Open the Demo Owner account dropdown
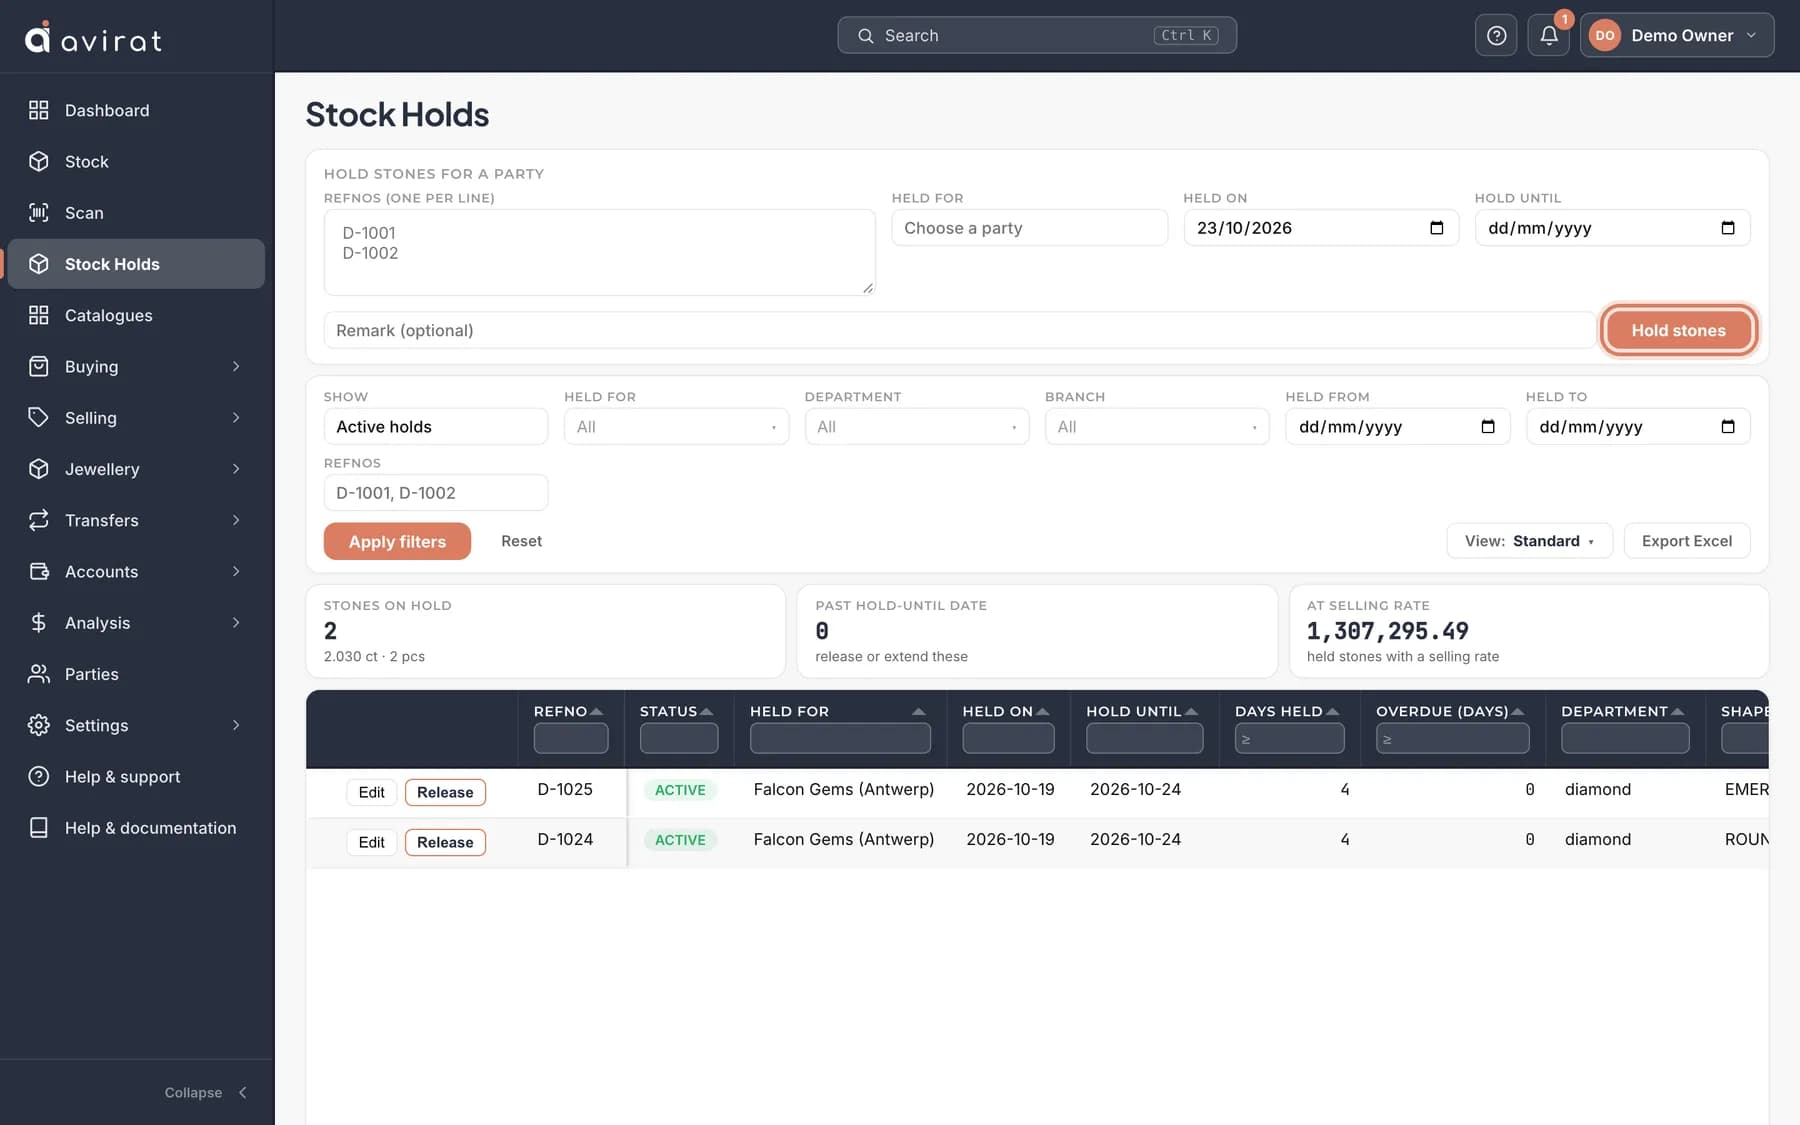 pos(1677,35)
